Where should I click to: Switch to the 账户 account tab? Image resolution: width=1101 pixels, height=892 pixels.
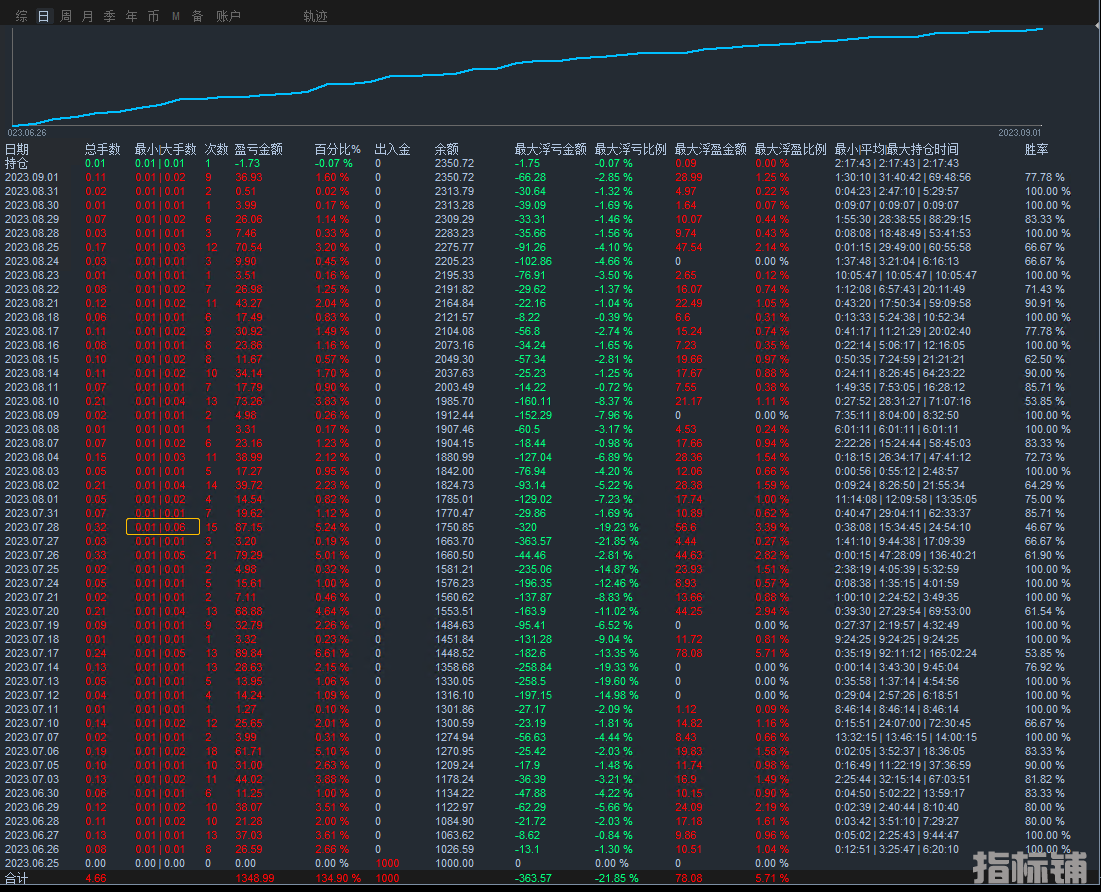coord(228,16)
